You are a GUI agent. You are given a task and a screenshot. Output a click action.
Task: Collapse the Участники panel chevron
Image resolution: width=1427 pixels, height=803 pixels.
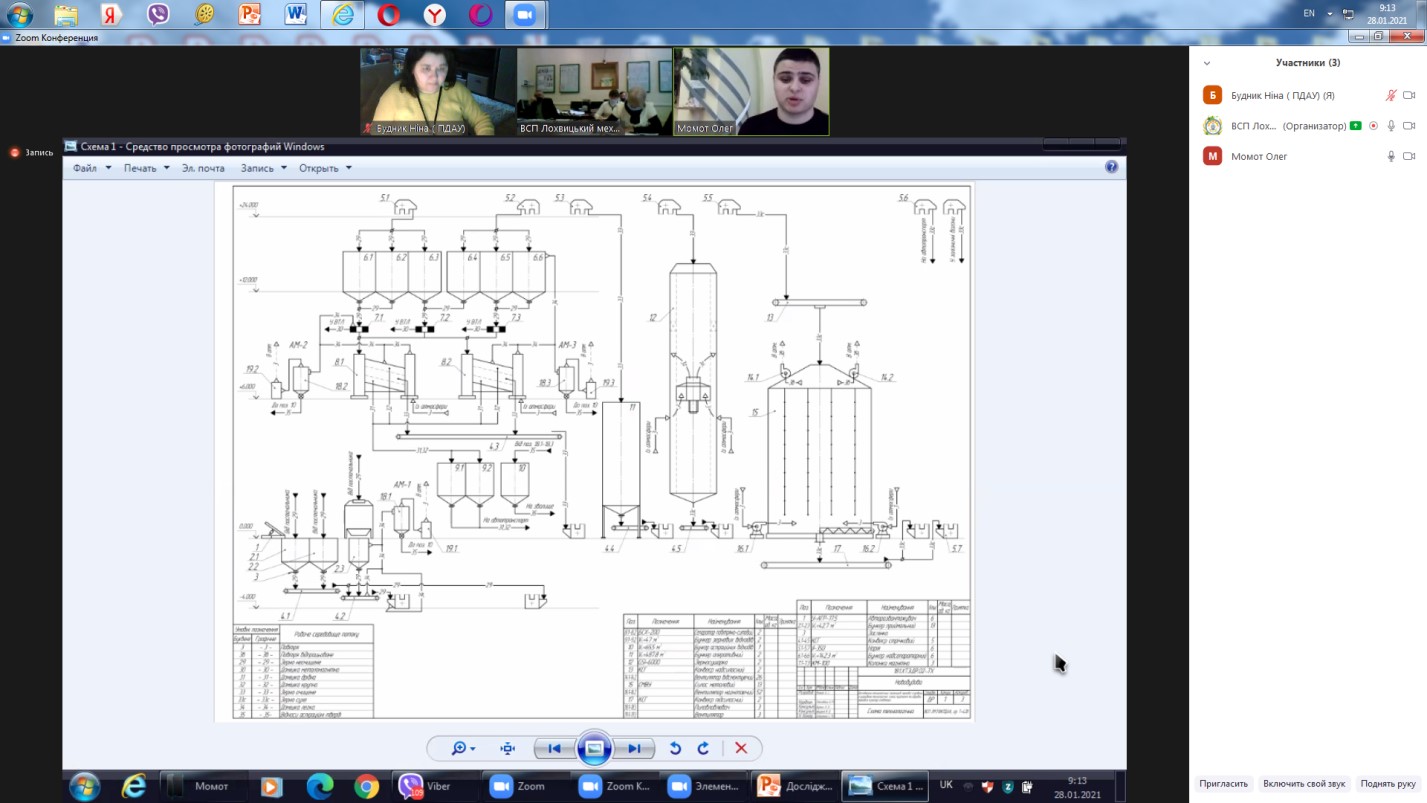click(1207, 63)
